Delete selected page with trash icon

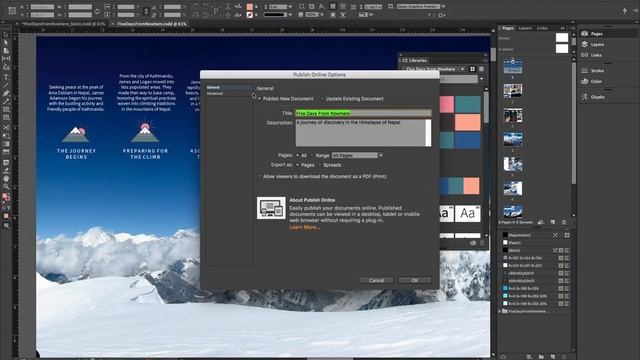point(564,222)
